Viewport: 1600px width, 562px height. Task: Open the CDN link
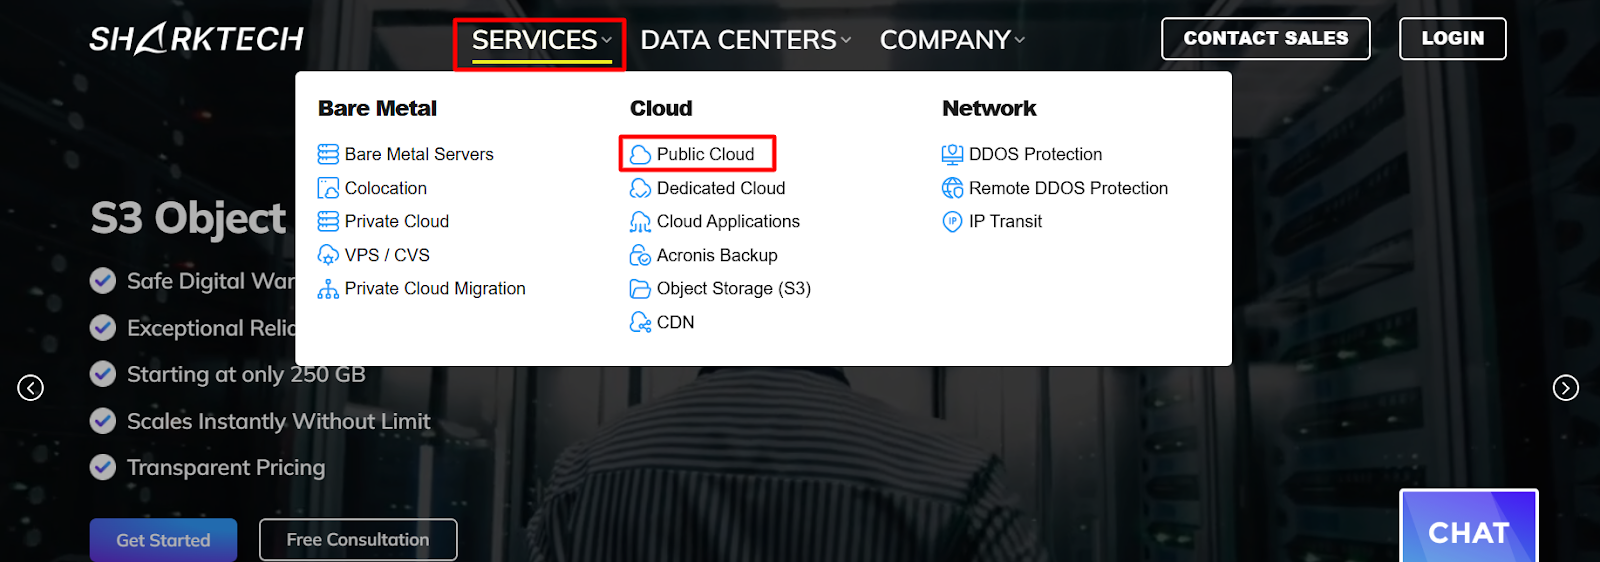[x=675, y=322]
